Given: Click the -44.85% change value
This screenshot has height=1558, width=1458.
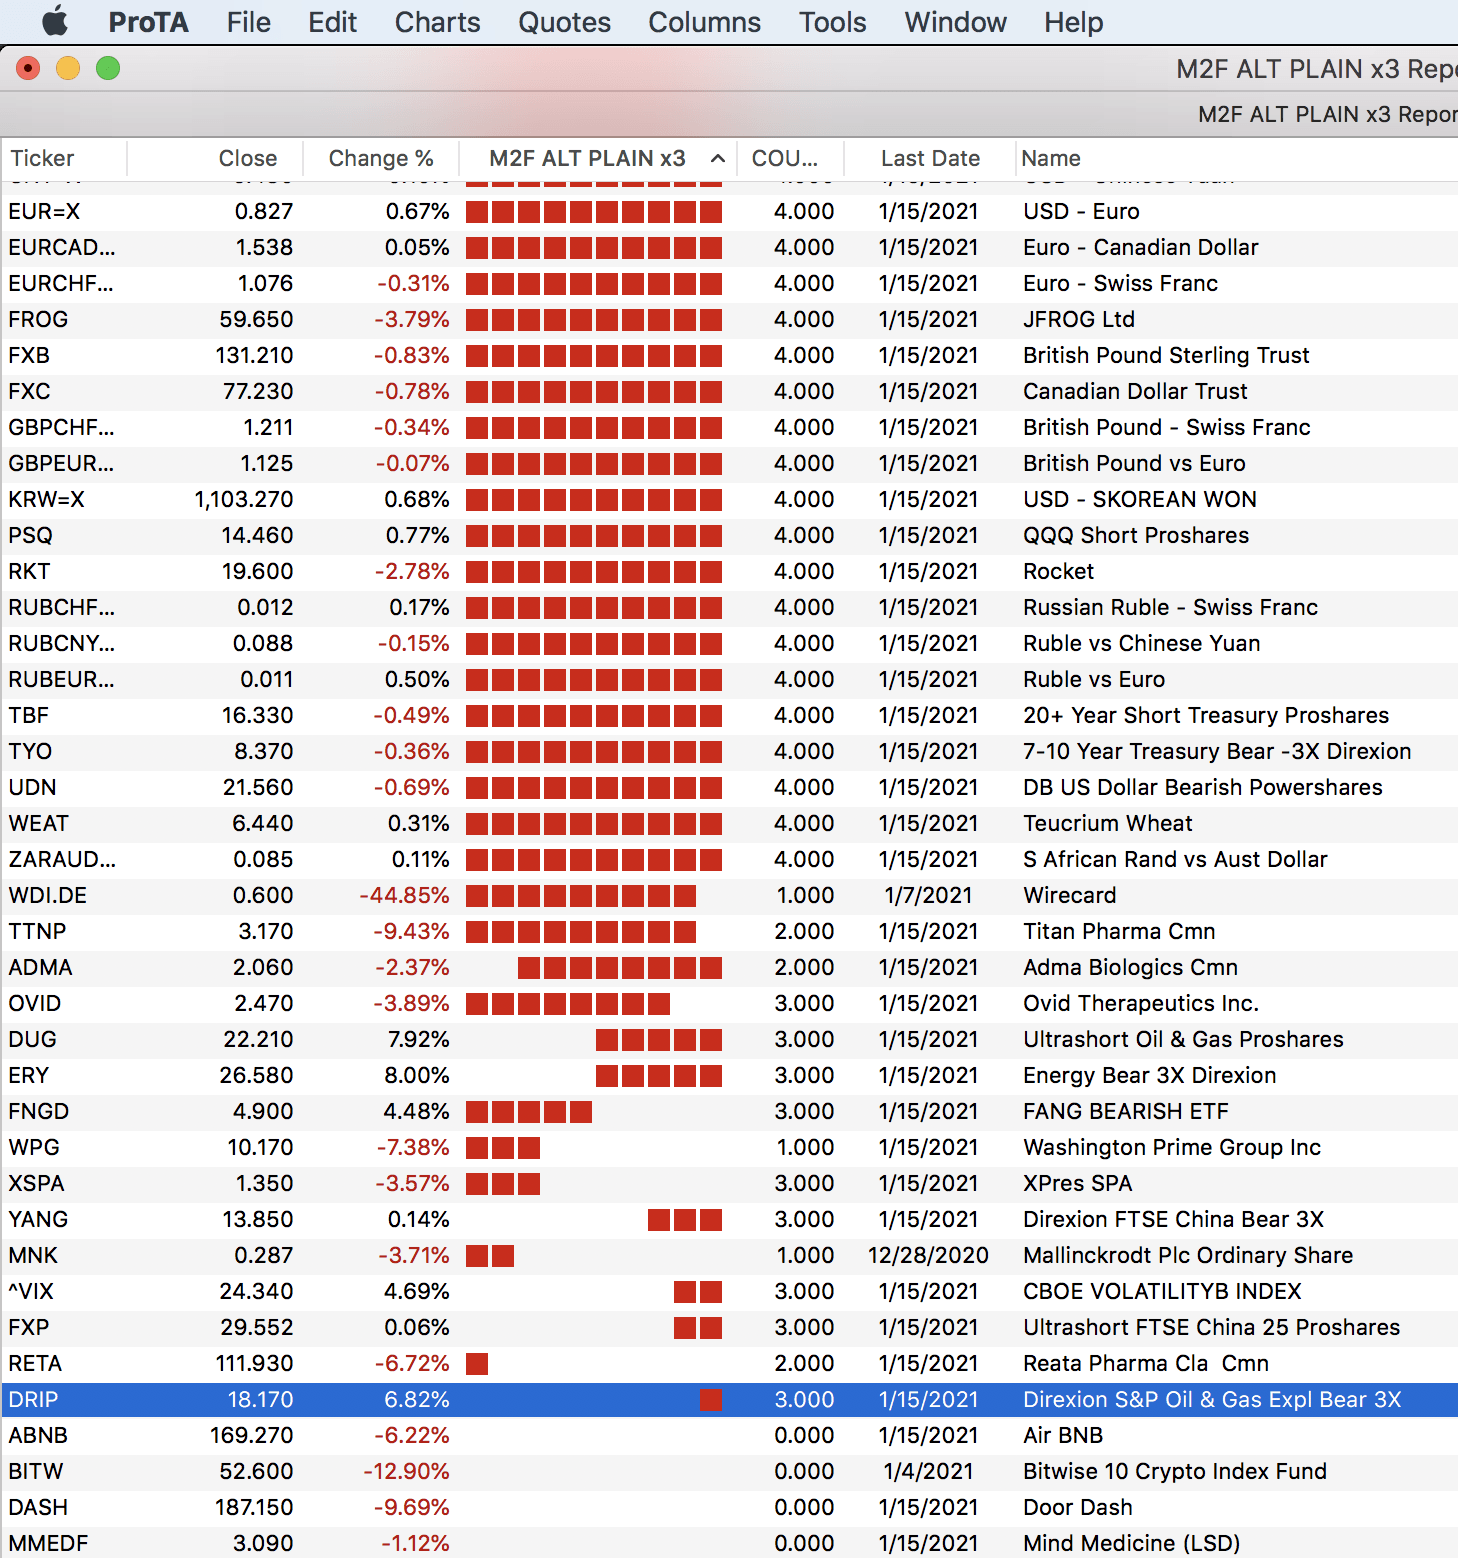Looking at the screenshot, I should click(x=405, y=895).
